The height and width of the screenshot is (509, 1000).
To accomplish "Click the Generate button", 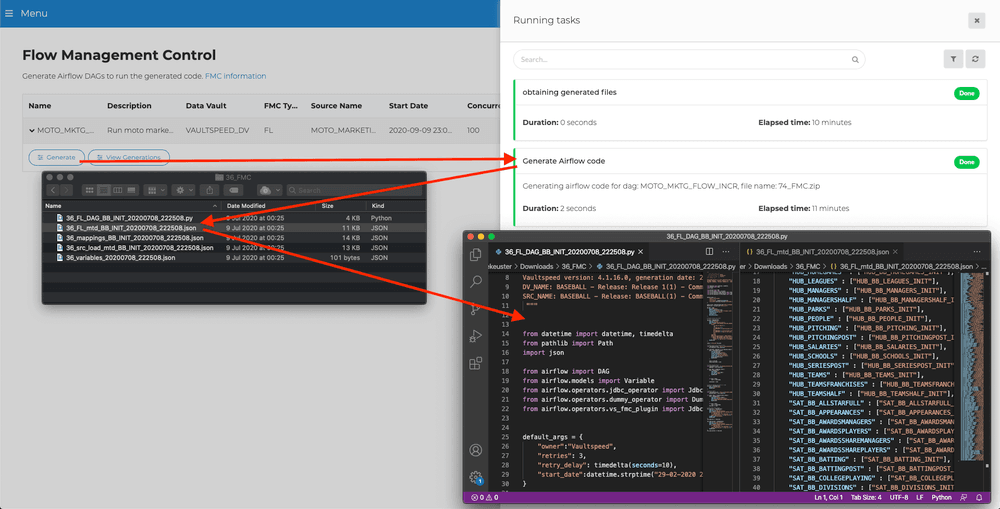I will (x=56, y=157).
